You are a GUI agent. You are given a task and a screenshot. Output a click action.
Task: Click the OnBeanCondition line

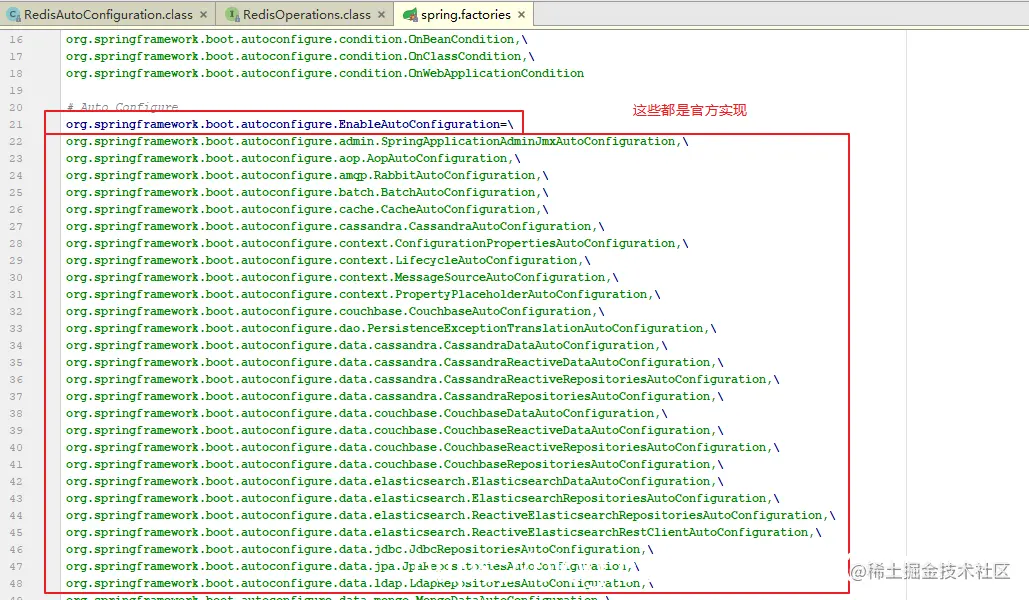tap(296, 39)
